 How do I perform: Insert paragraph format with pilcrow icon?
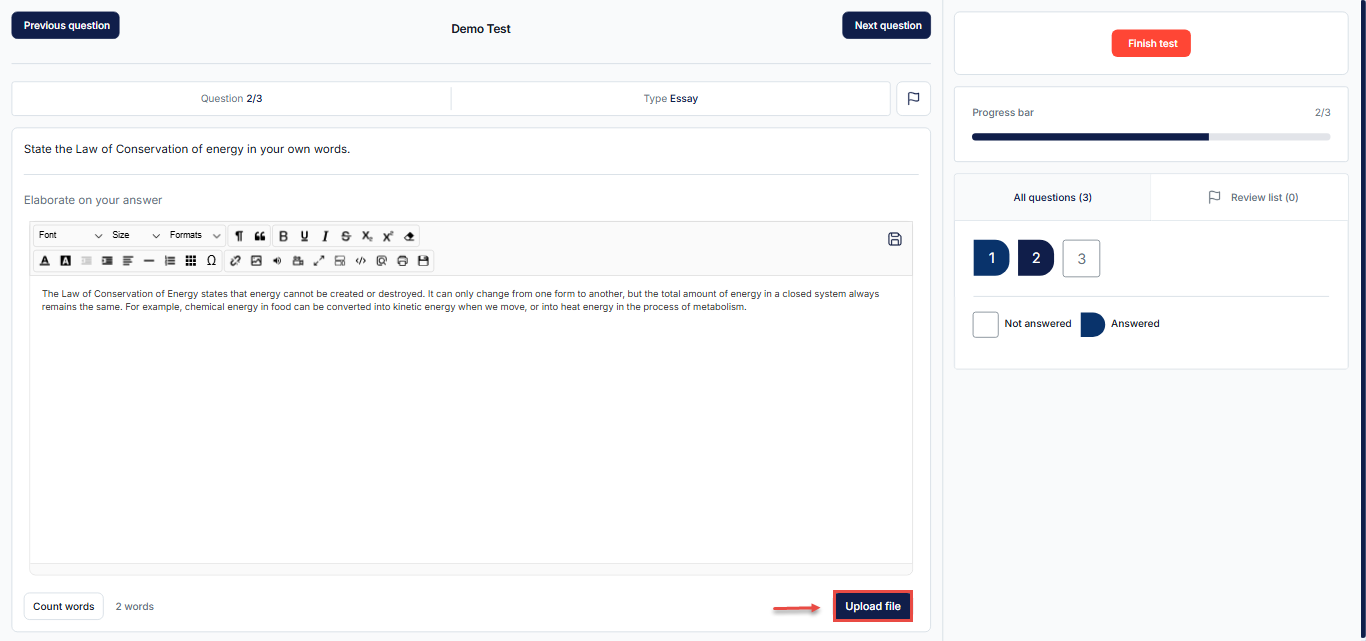point(239,236)
